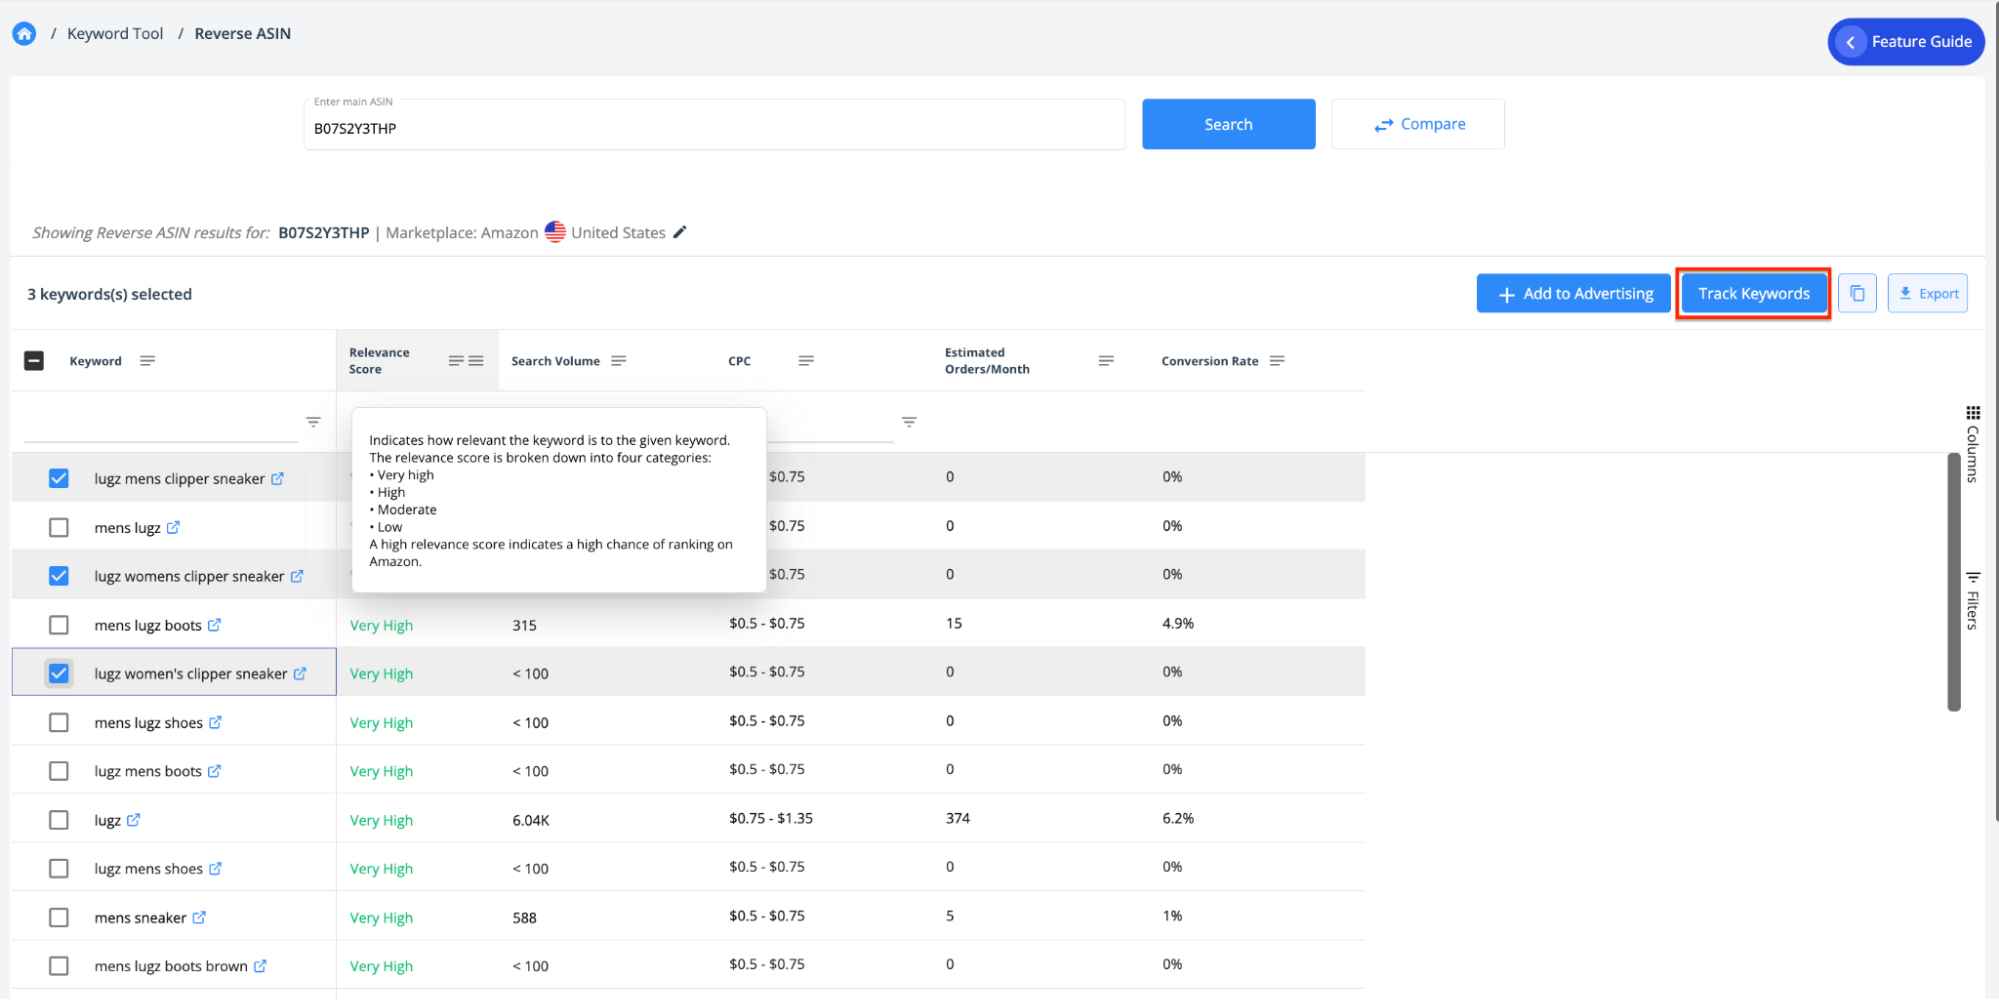
Task: Check the mens lugz boots brown row
Action: point(59,966)
